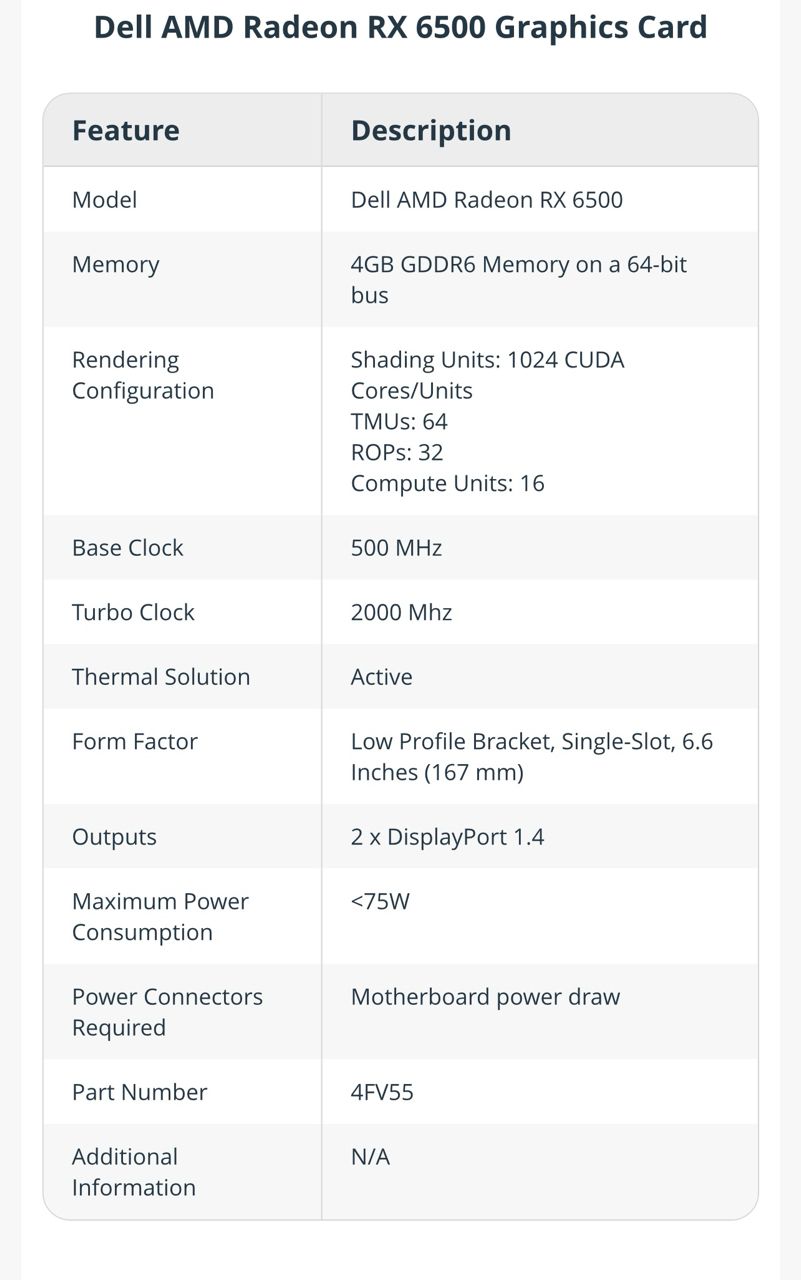
Task: Click the Description column header
Action: (431, 131)
